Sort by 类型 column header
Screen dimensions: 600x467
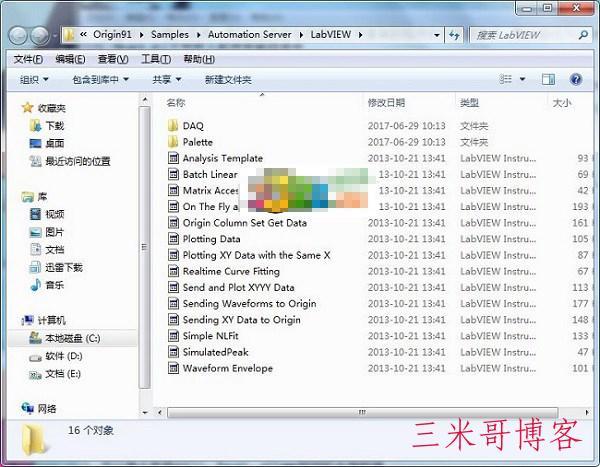[470, 103]
